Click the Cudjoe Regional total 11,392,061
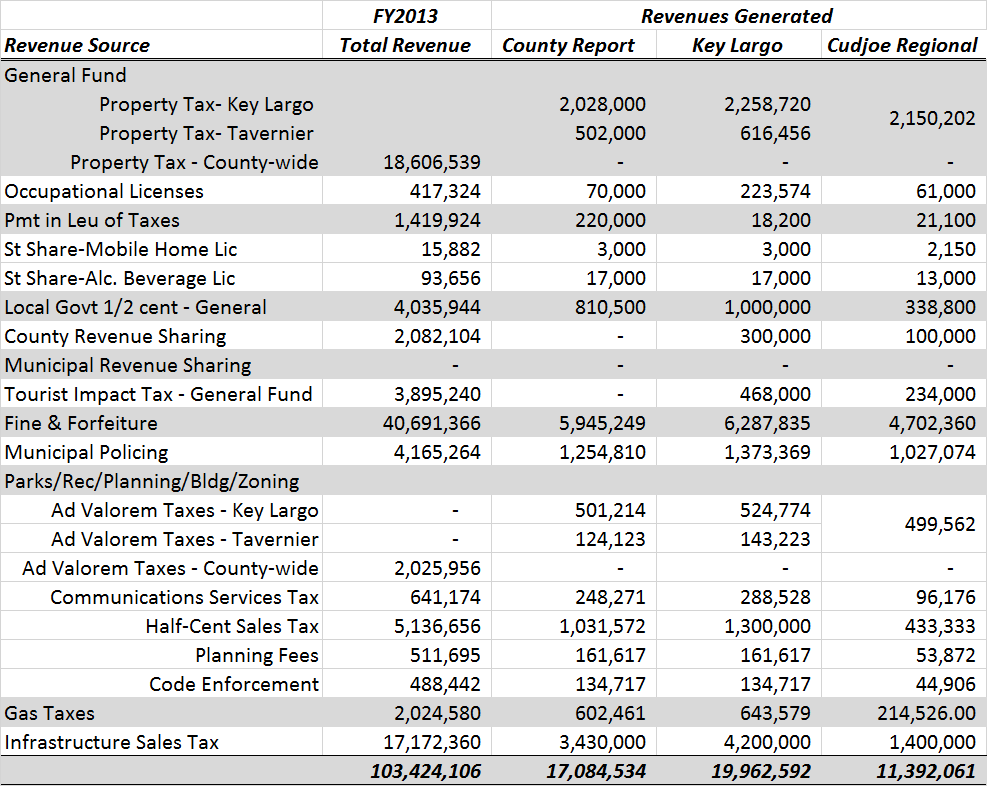987x786 pixels. tap(912, 771)
